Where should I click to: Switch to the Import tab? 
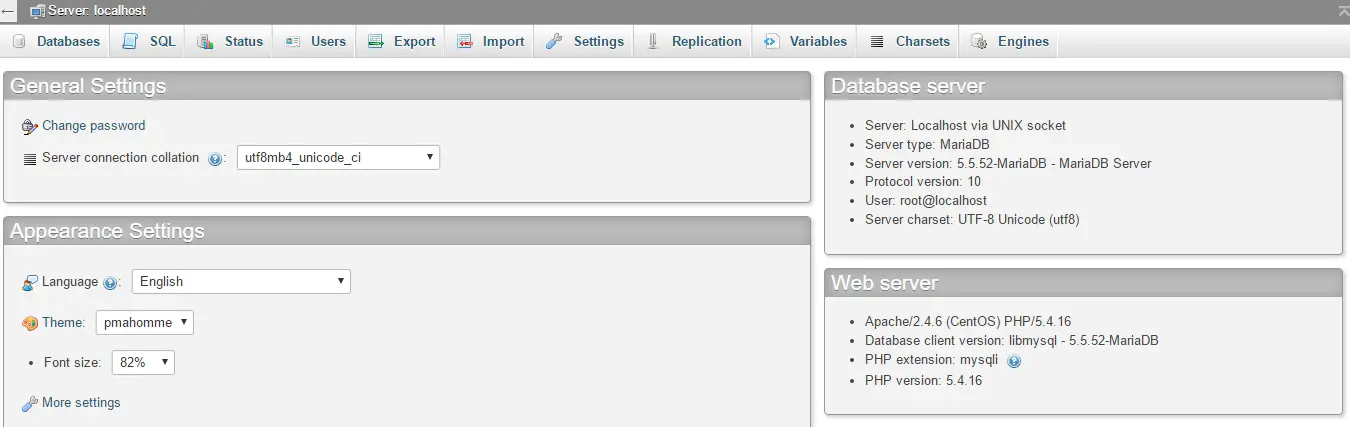point(491,42)
